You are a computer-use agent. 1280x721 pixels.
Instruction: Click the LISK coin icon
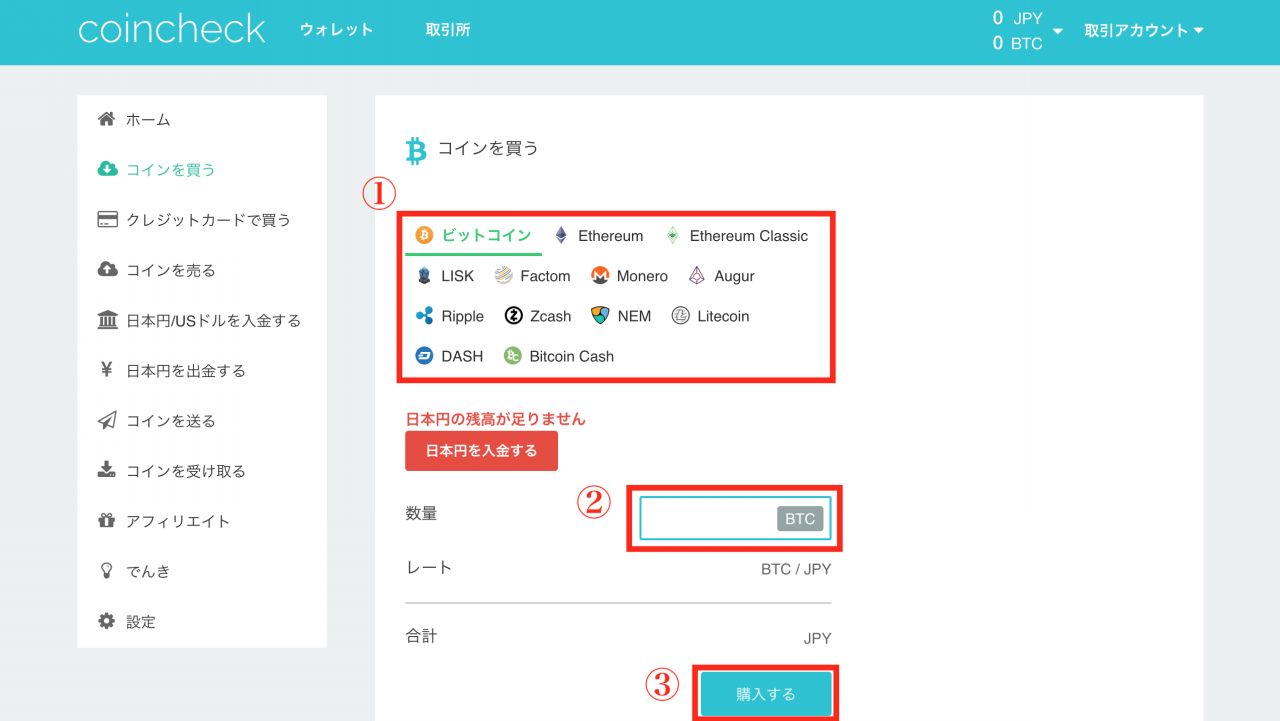(x=424, y=276)
